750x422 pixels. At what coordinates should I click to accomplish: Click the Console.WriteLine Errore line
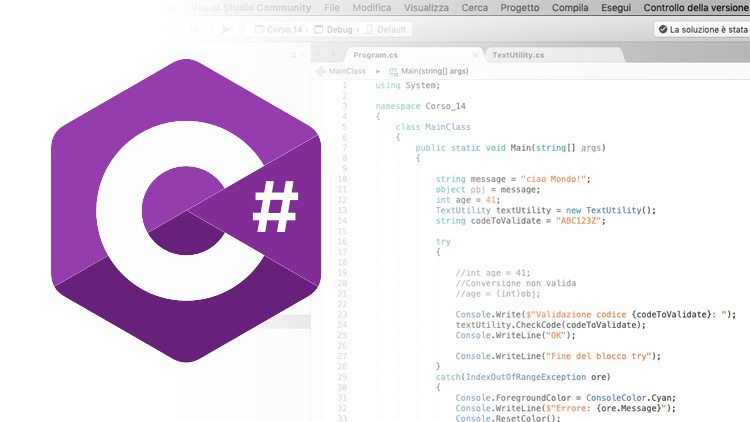click(x=566, y=408)
